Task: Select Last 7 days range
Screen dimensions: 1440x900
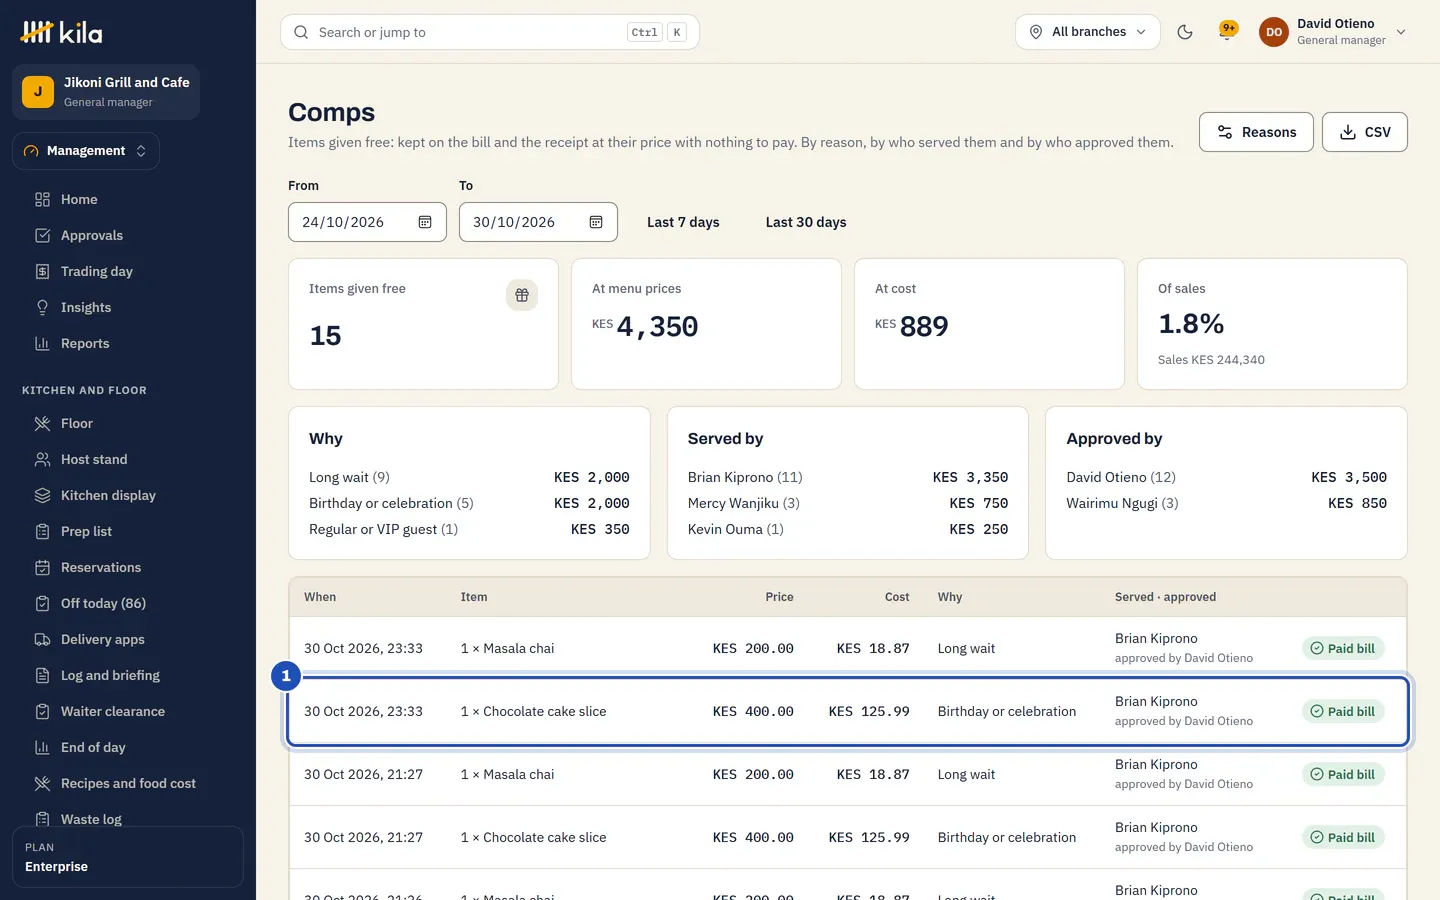Action: coord(683,222)
